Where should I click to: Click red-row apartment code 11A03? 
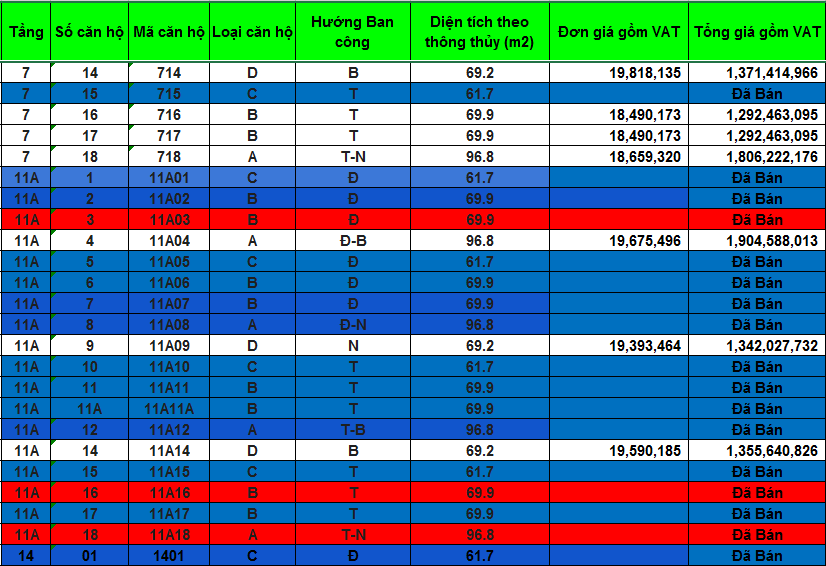[x=169, y=219]
